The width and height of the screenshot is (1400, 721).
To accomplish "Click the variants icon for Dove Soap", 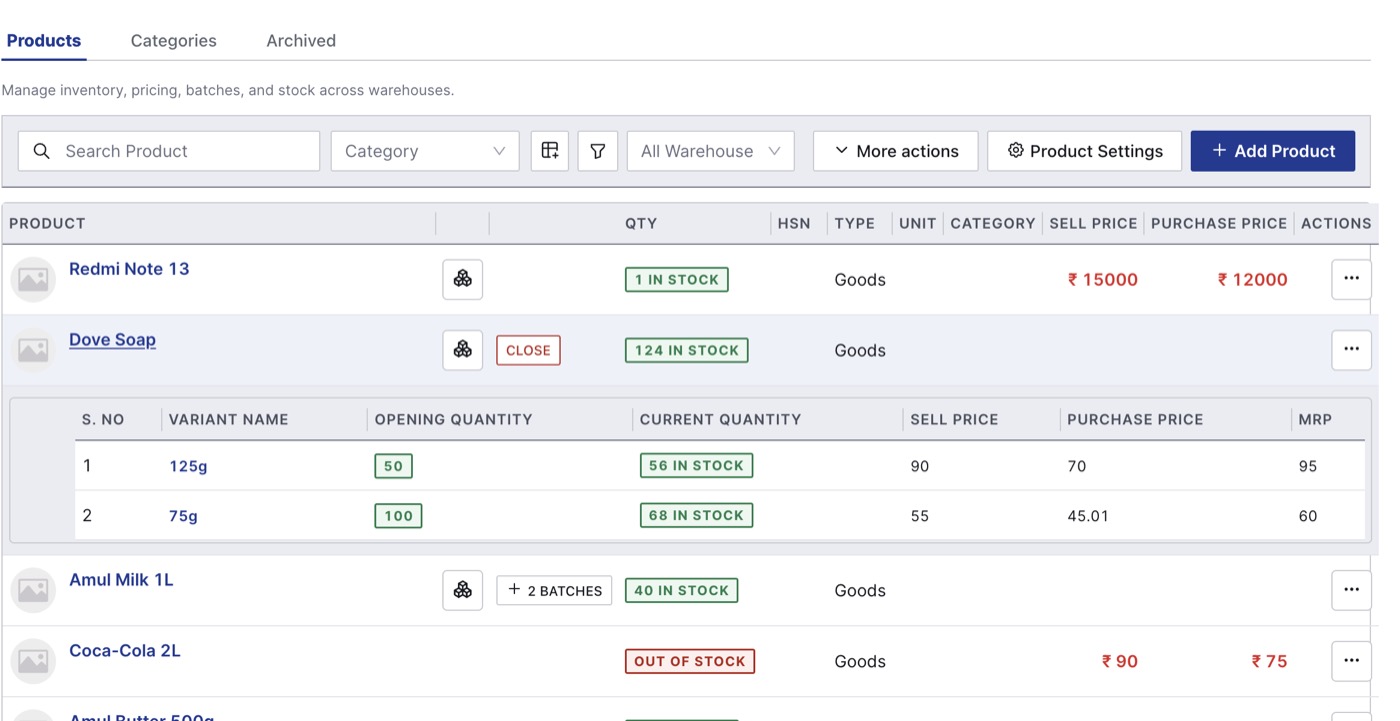I will (x=463, y=350).
